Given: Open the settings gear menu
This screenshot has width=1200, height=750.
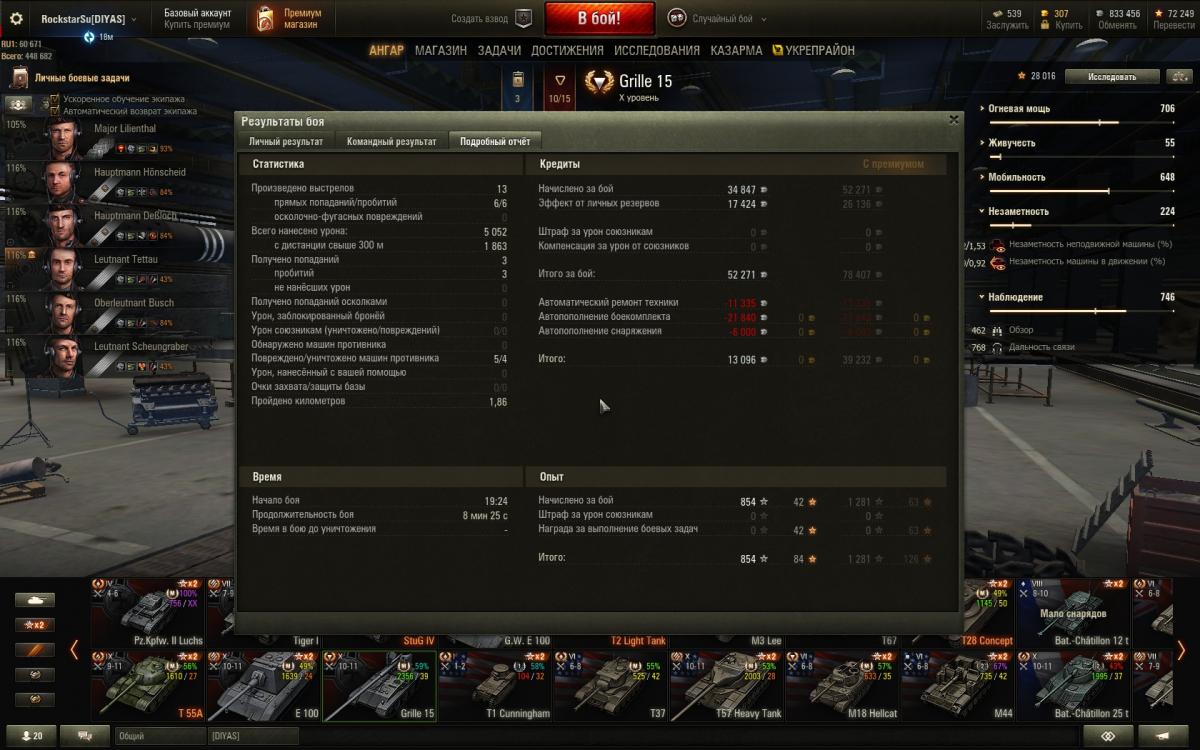Looking at the screenshot, I should pyautogui.click(x=16, y=18).
